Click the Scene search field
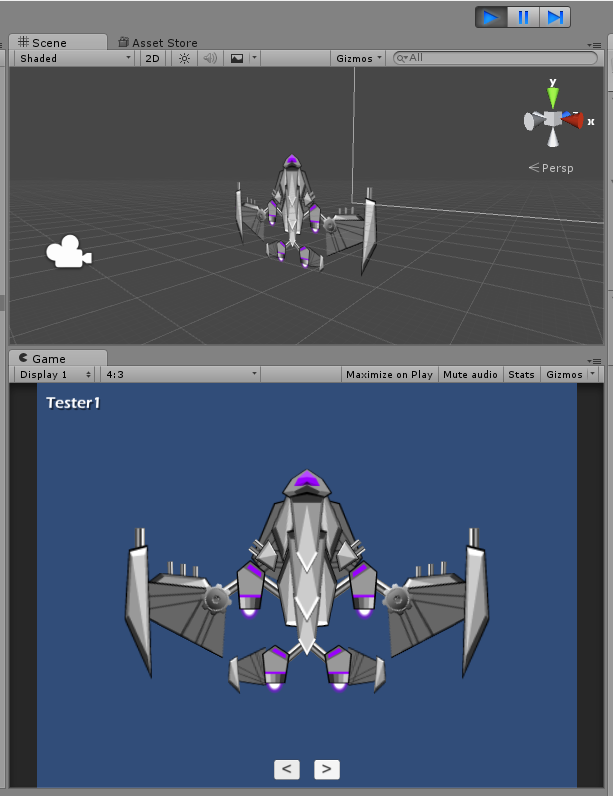The image size is (613, 796). (495, 58)
